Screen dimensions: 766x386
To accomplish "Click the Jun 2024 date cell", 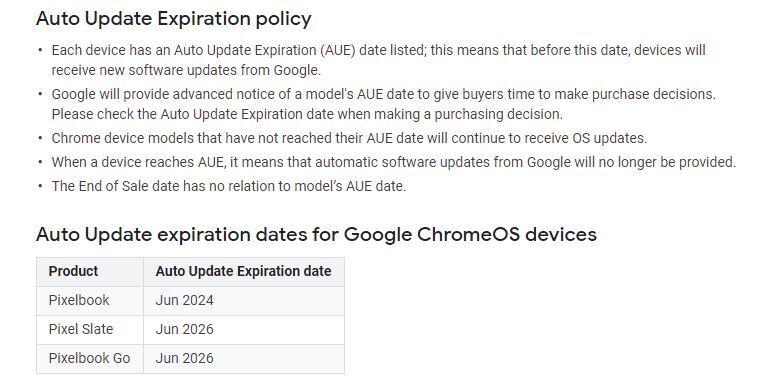I will pyautogui.click(x=244, y=300).
